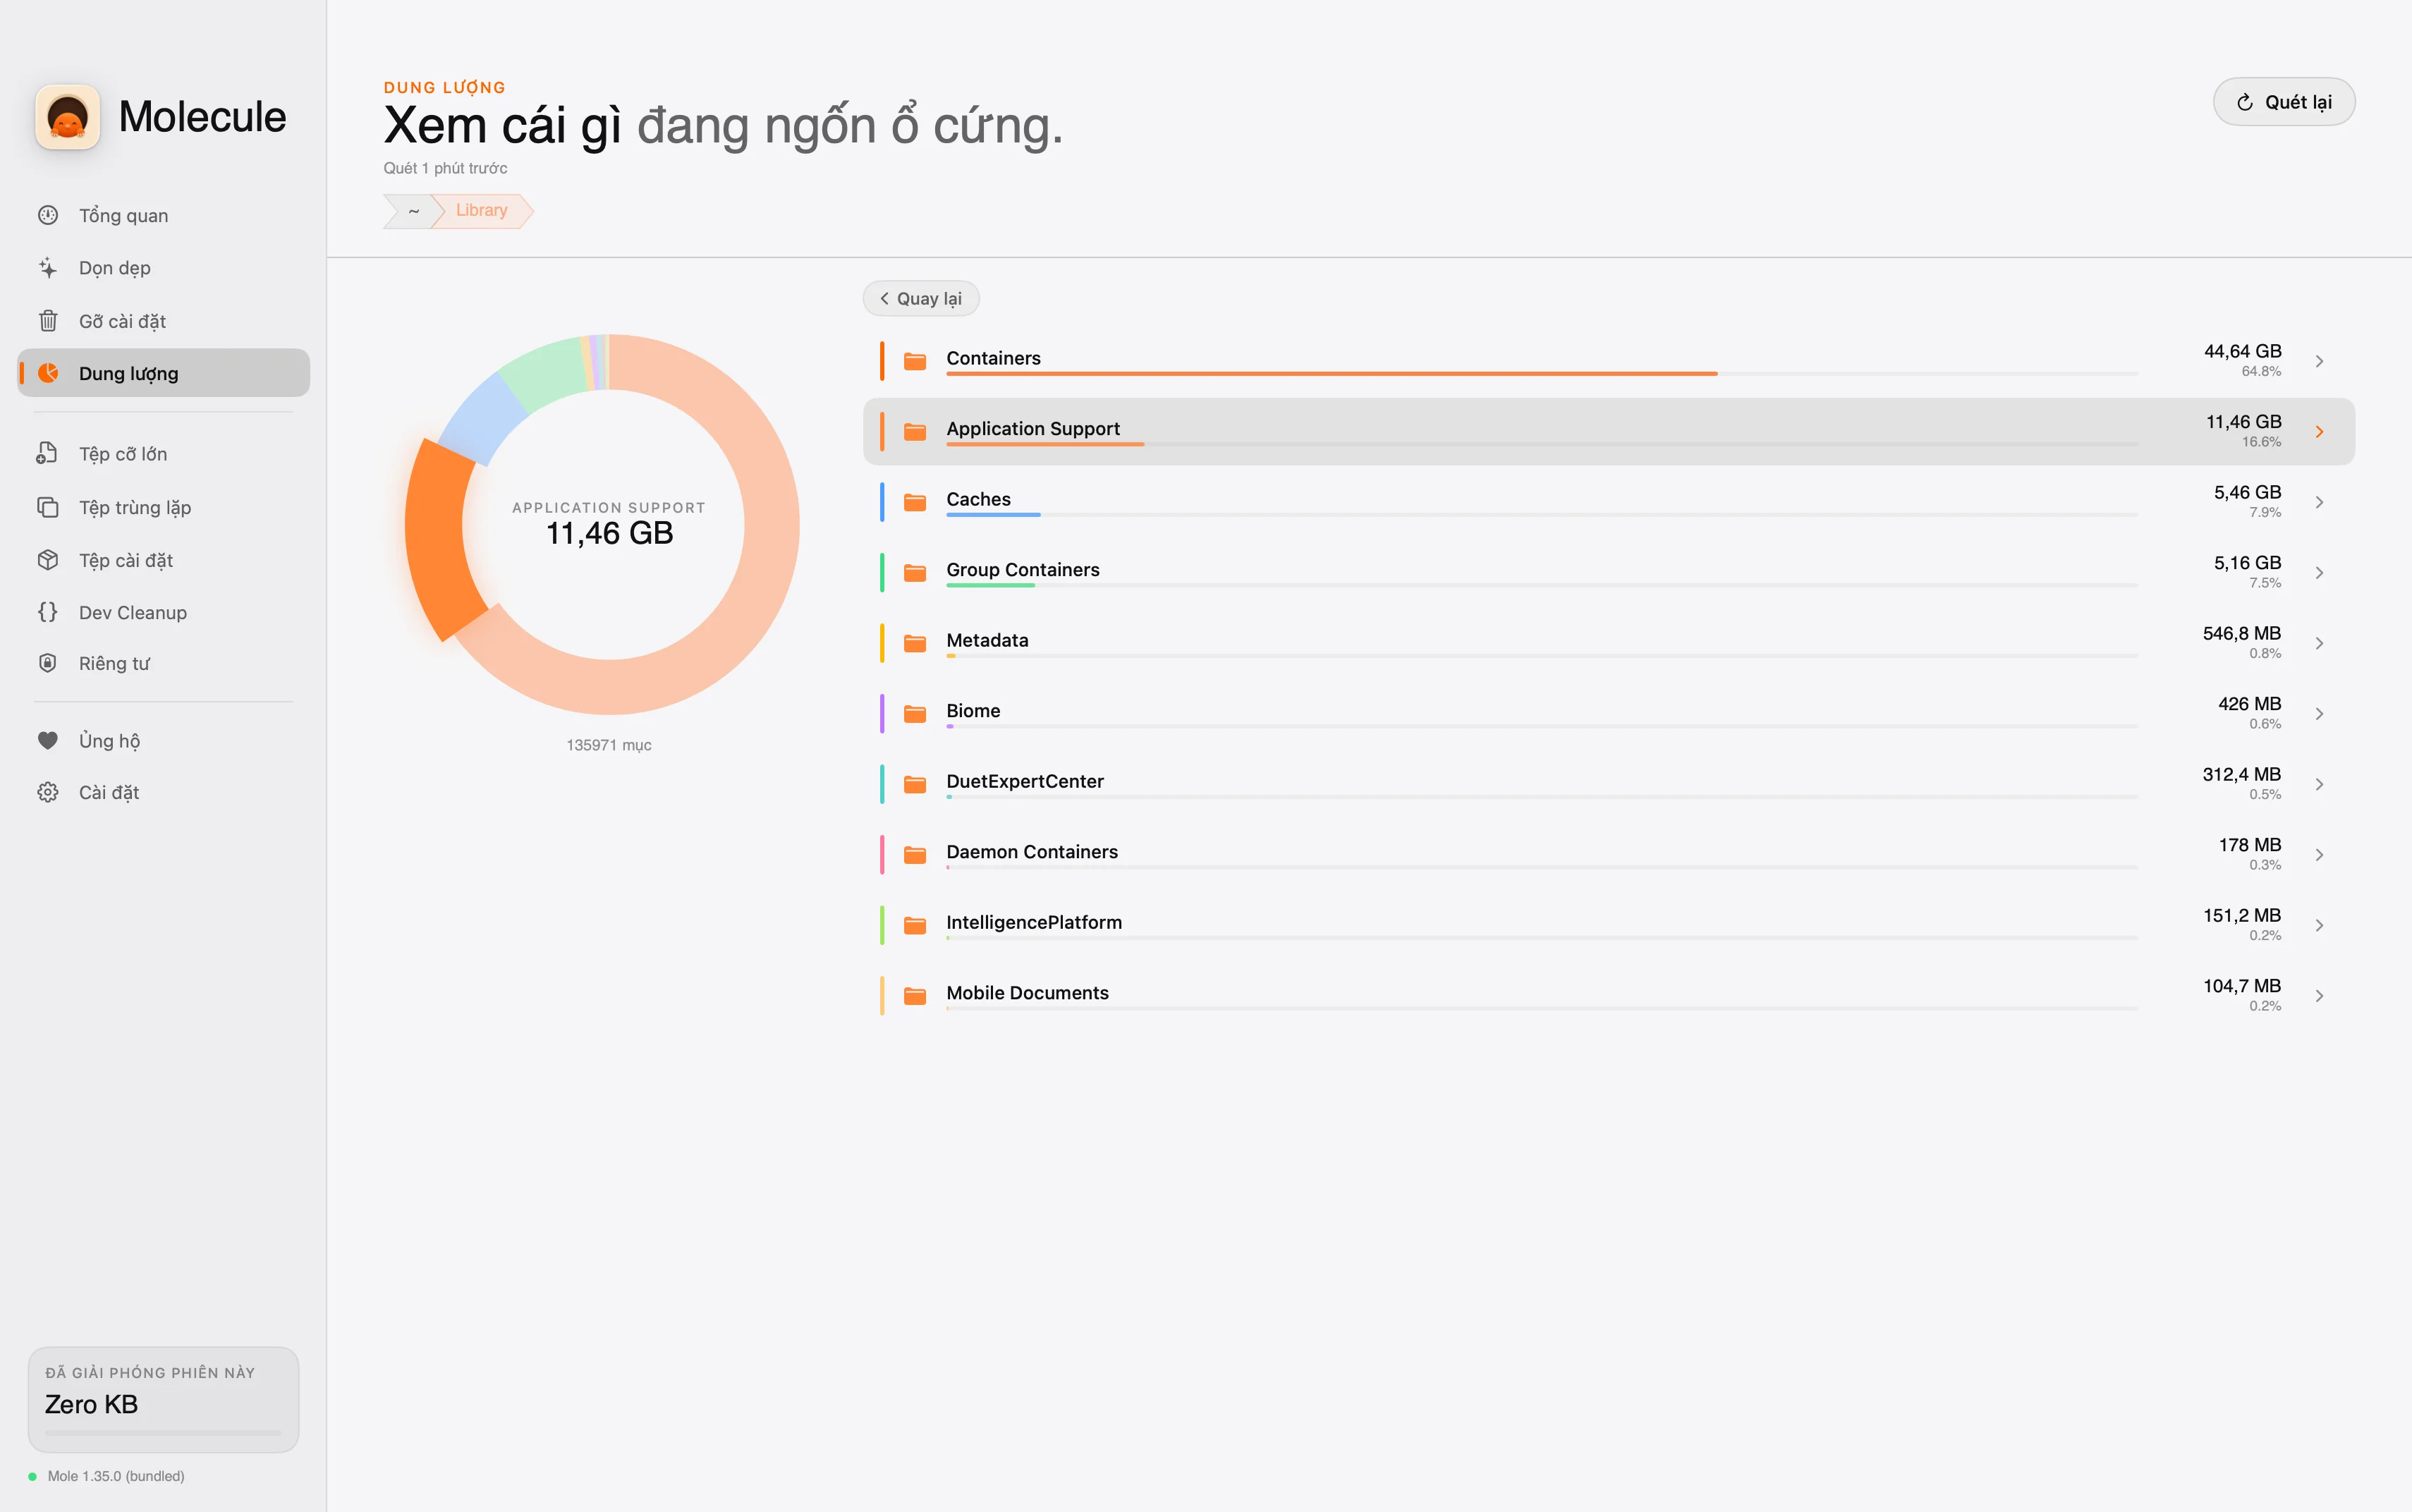Image resolution: width=2412 pixels, height=1512 pixels.
Task: Open the Dung lượng sidebar item
Action: 163,373
